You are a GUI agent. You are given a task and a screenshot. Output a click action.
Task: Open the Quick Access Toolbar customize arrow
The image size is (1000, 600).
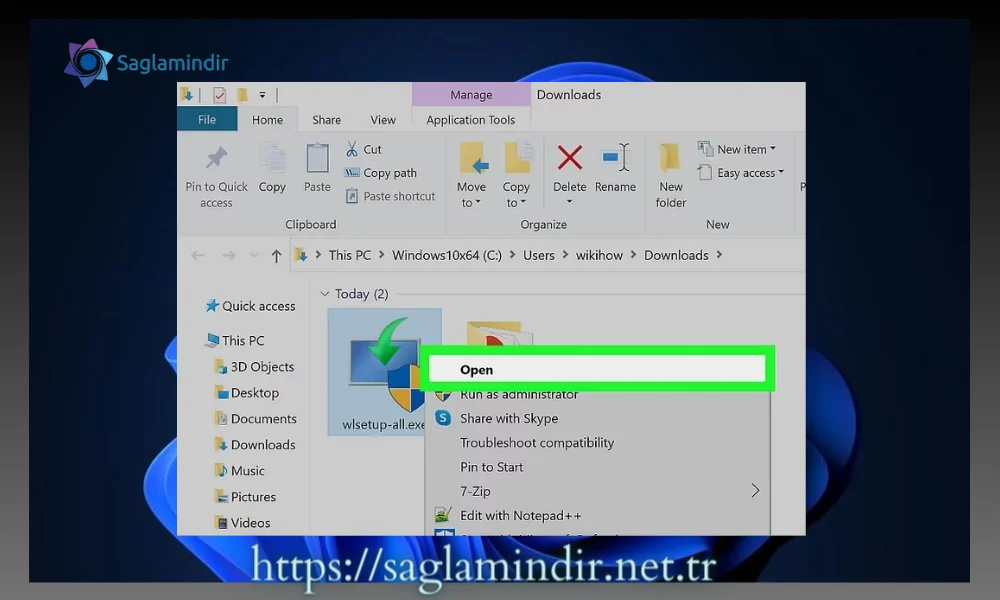point(262,95)
